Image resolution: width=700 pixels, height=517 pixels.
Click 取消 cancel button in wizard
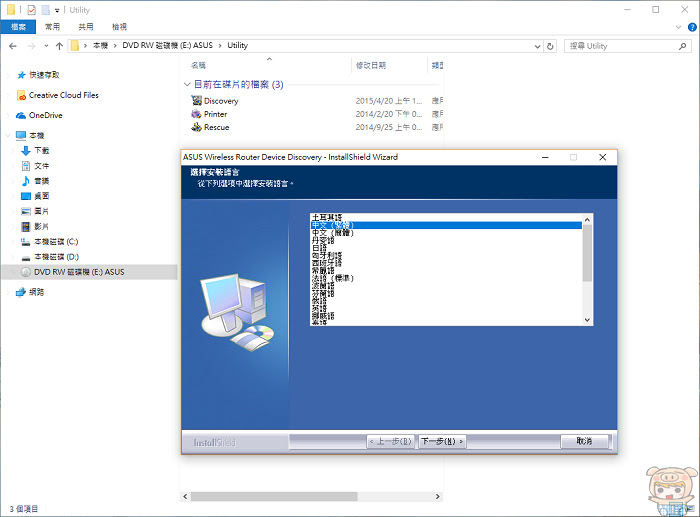[584, 442]
